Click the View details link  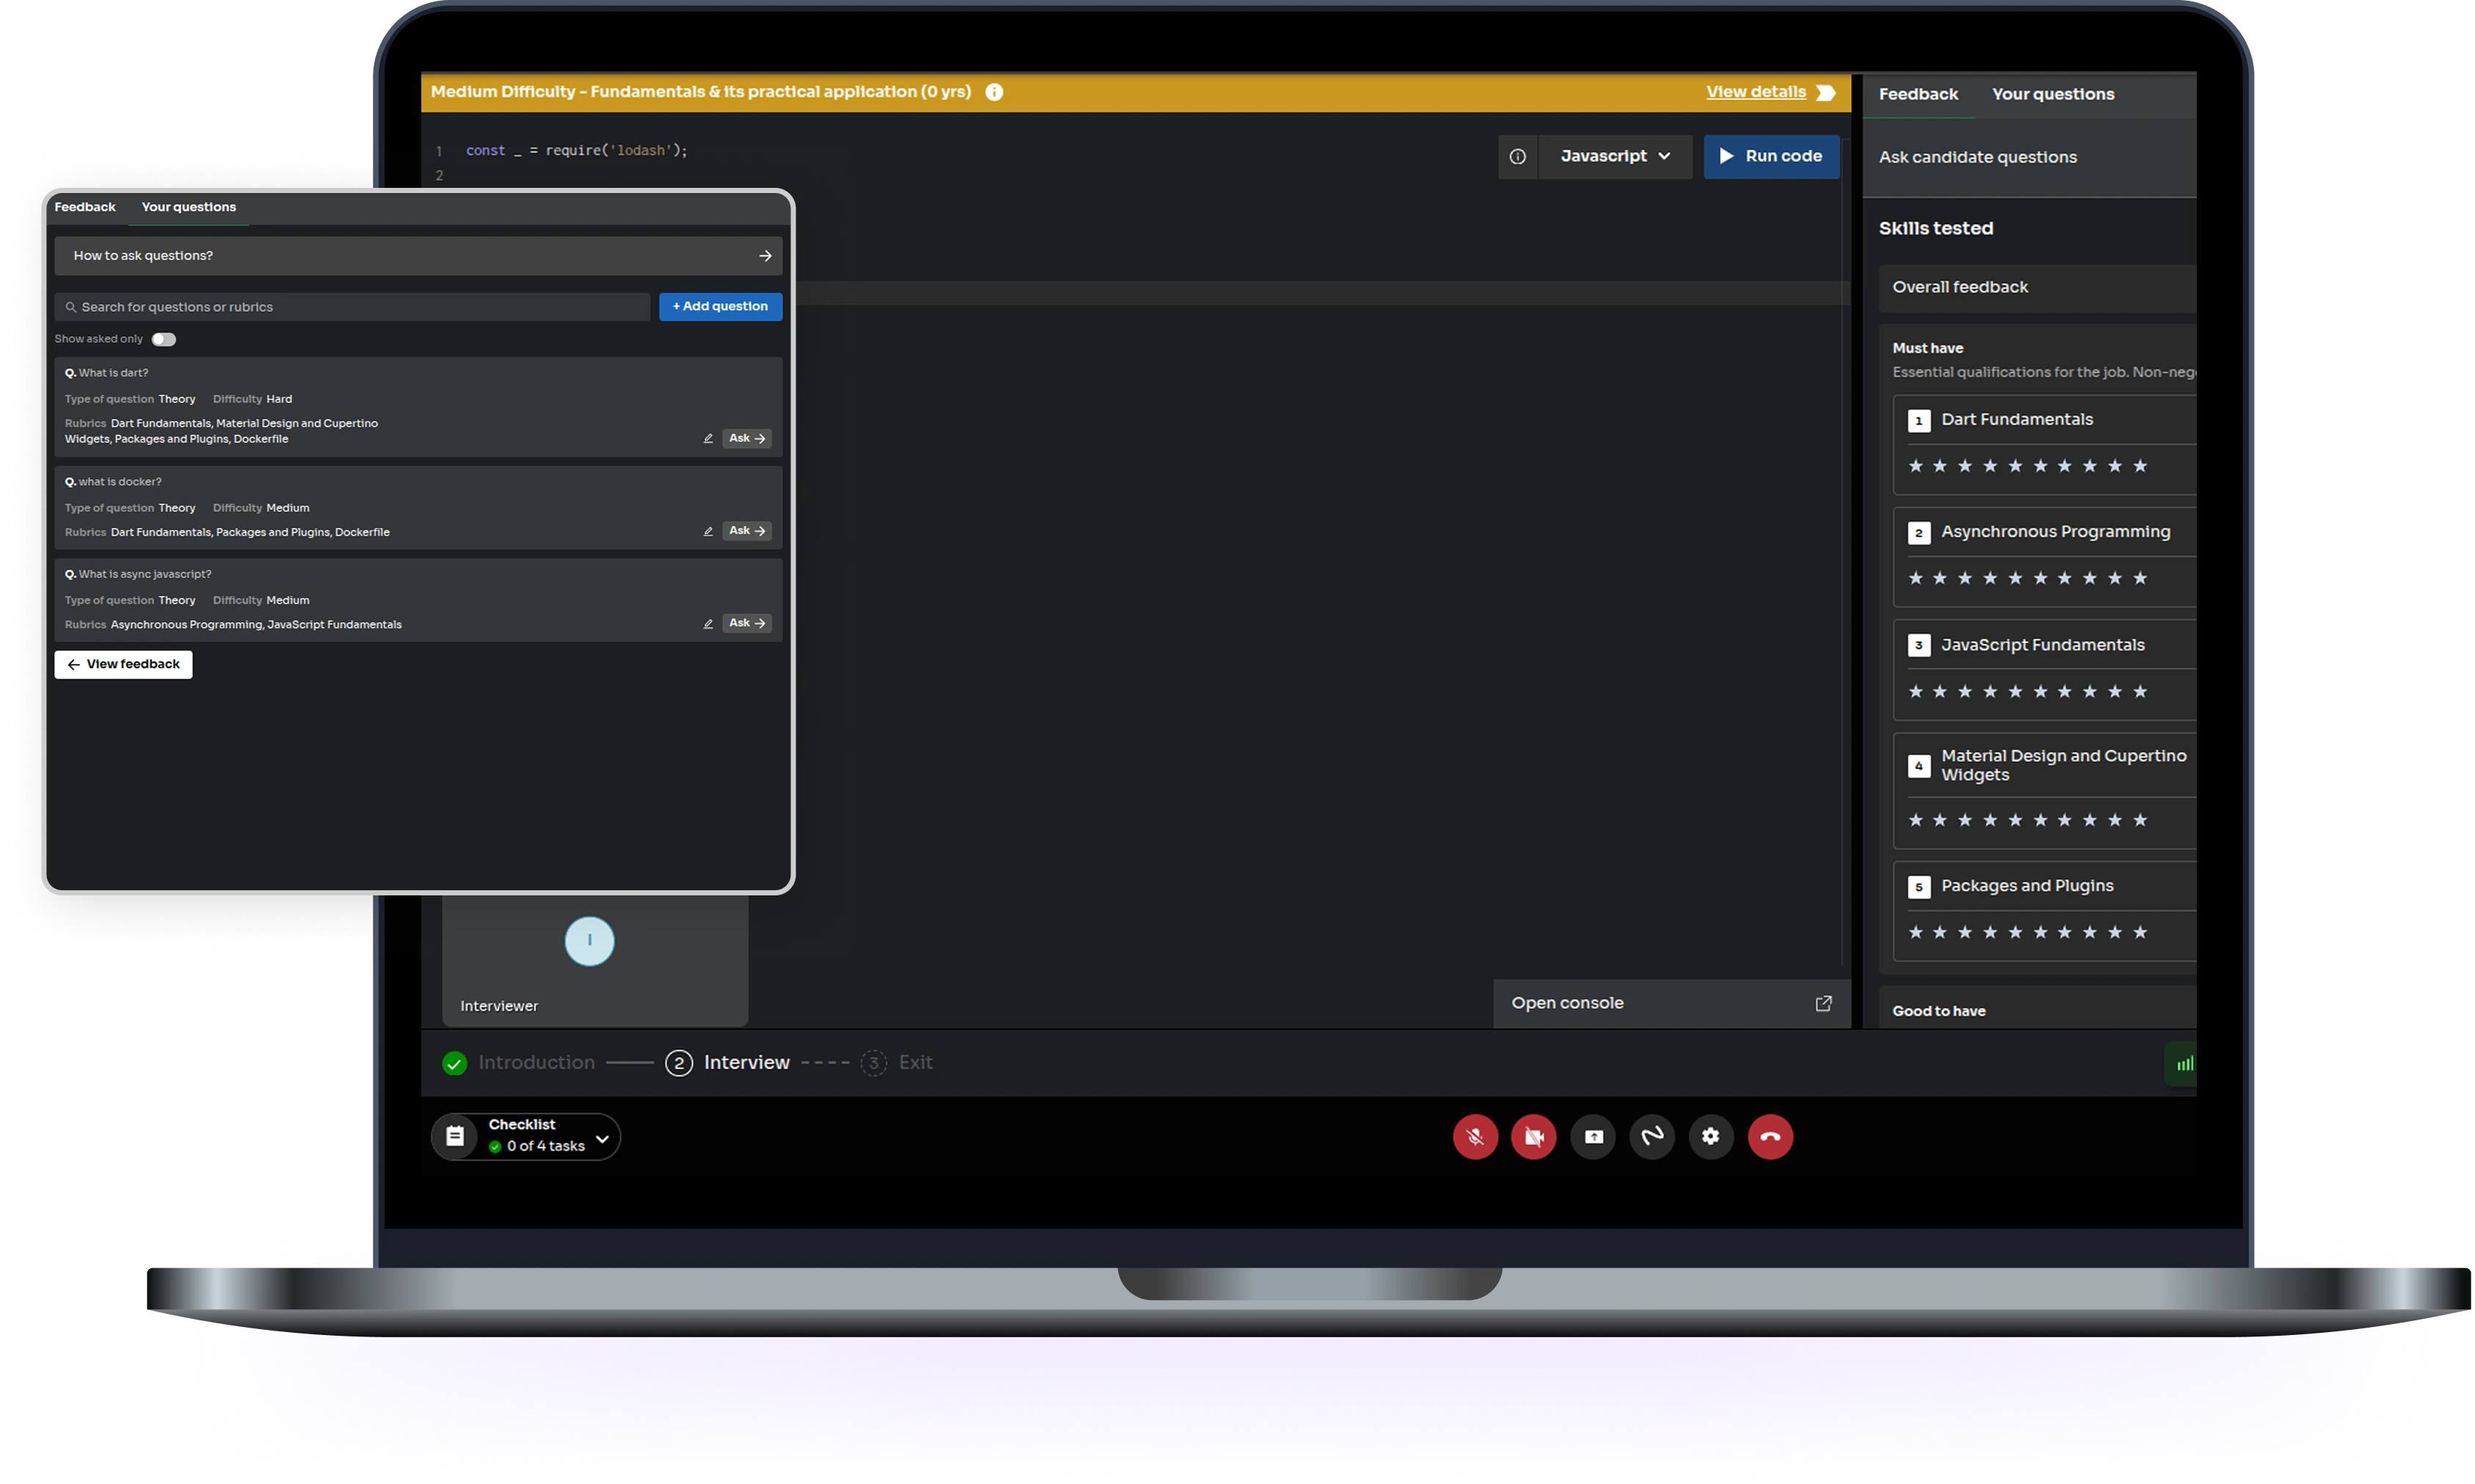(1755, 92)
